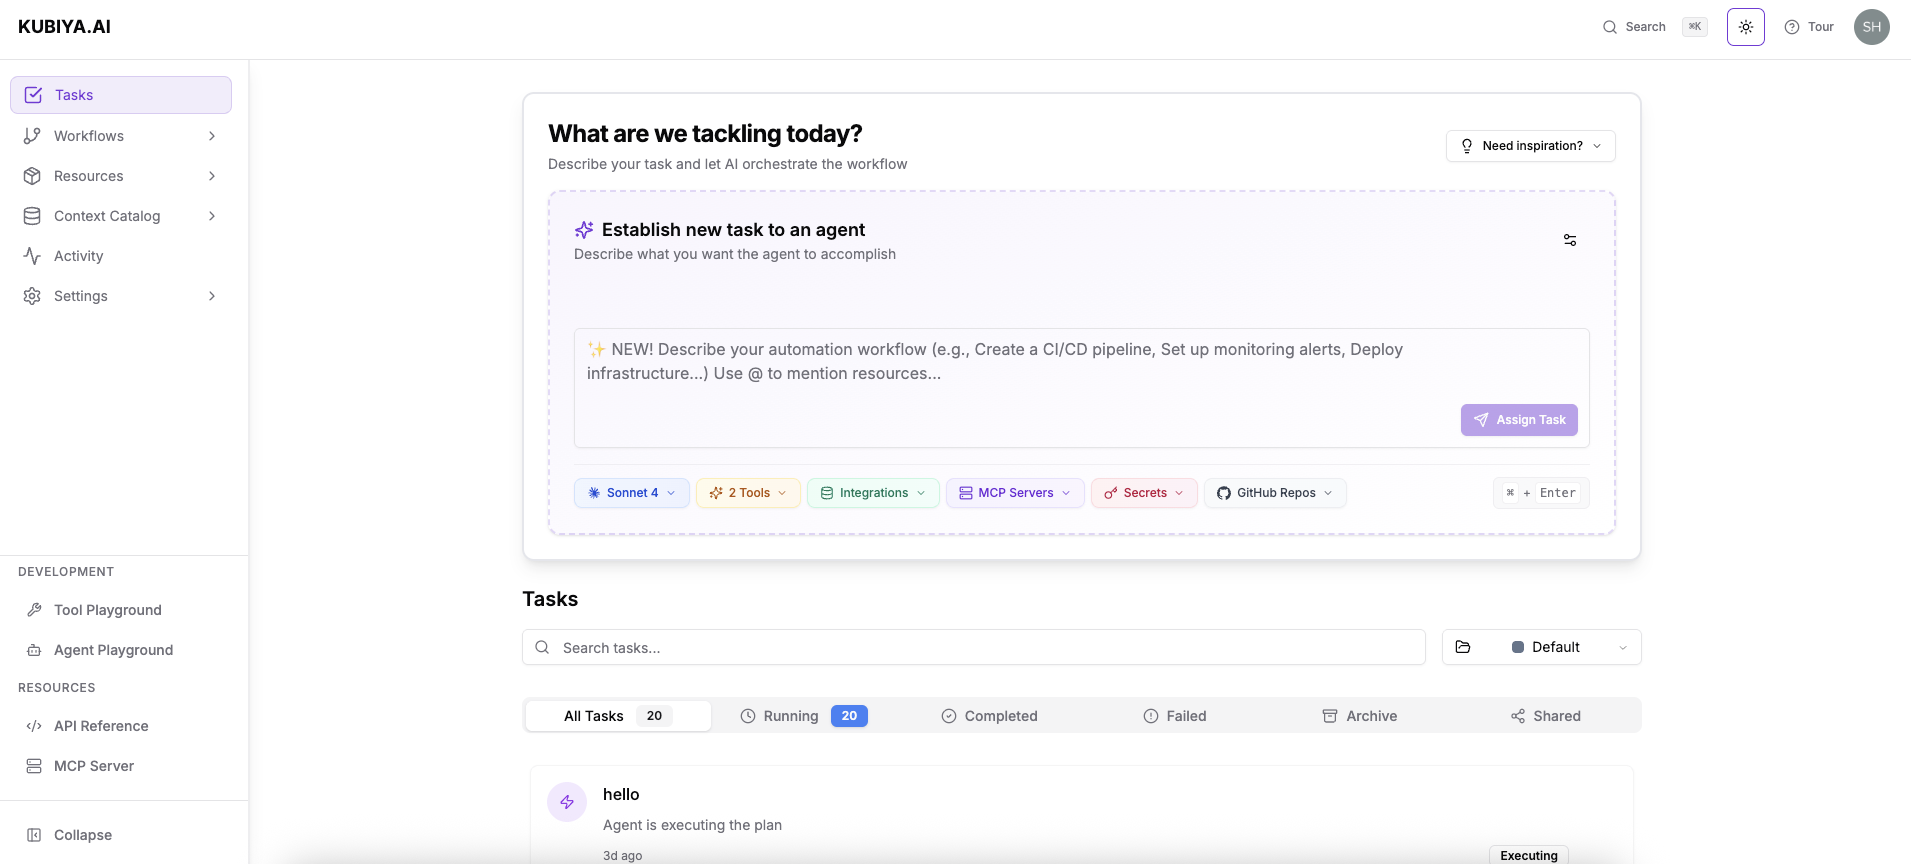Click the search magnifier icon in header
This screenshot has height=864, width=1911.
(x=1610, y=27)
